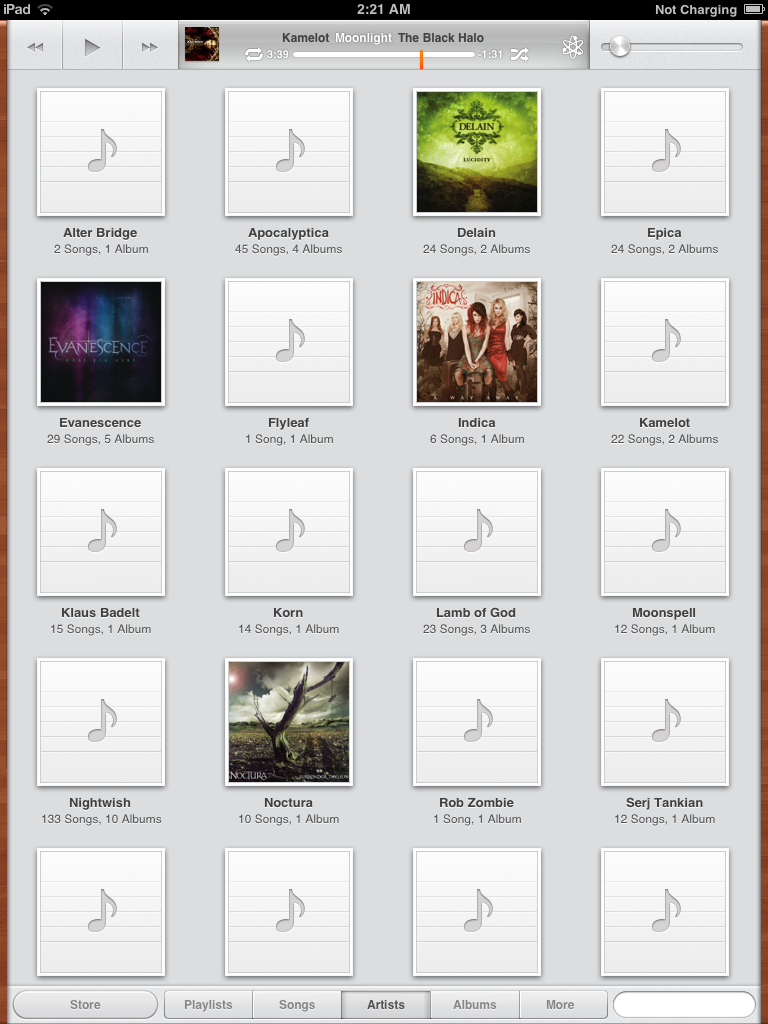Image resolution: width=768 pixels, height=1024 pixels.
Task: Tap the Wi-Fi status icon
Action: [44, 9]
